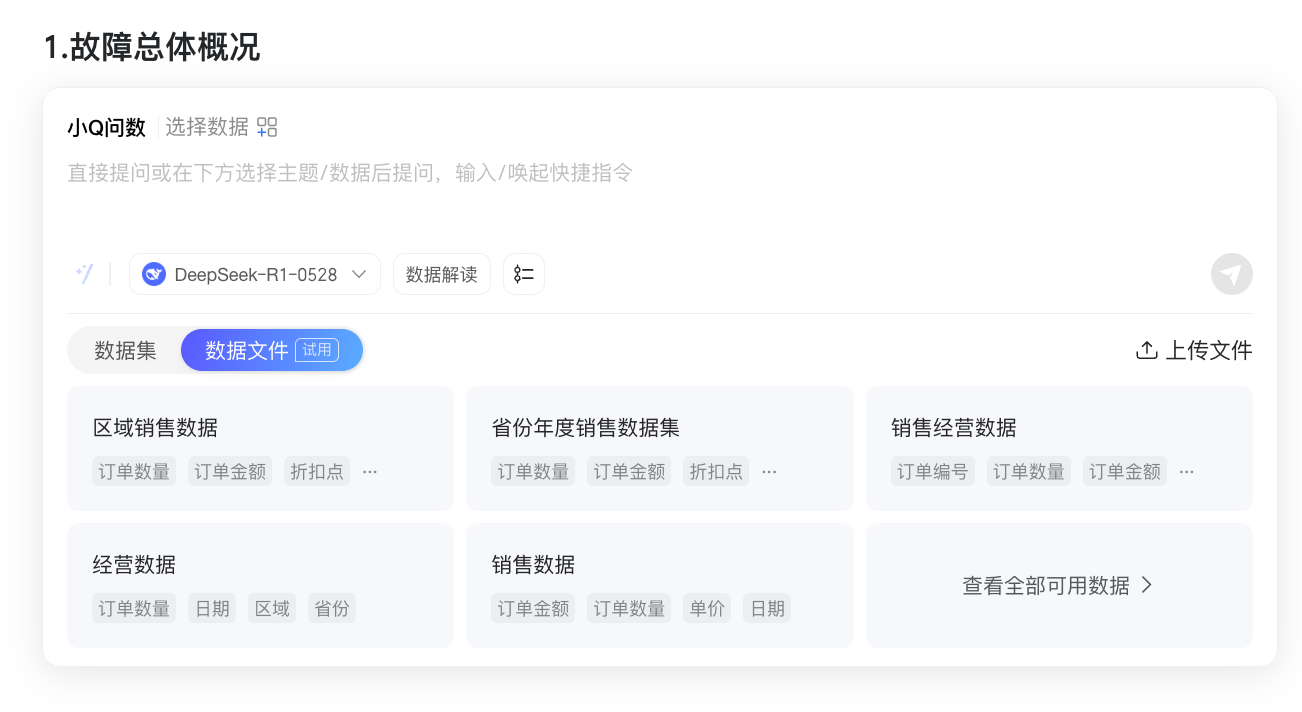Click 订单数量 tag in 销售数据 card
The height and width of the screenshot is (712, 1302).
pos(629,608)
